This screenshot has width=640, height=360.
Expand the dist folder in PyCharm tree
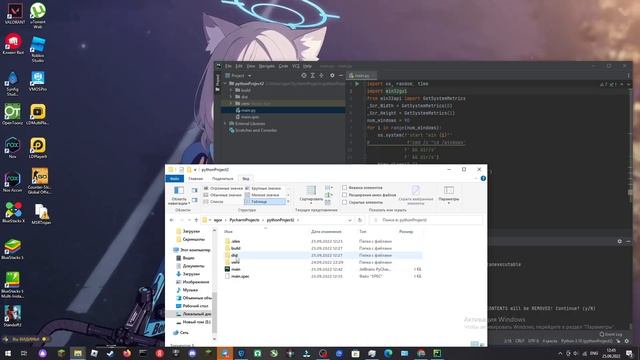231,97
